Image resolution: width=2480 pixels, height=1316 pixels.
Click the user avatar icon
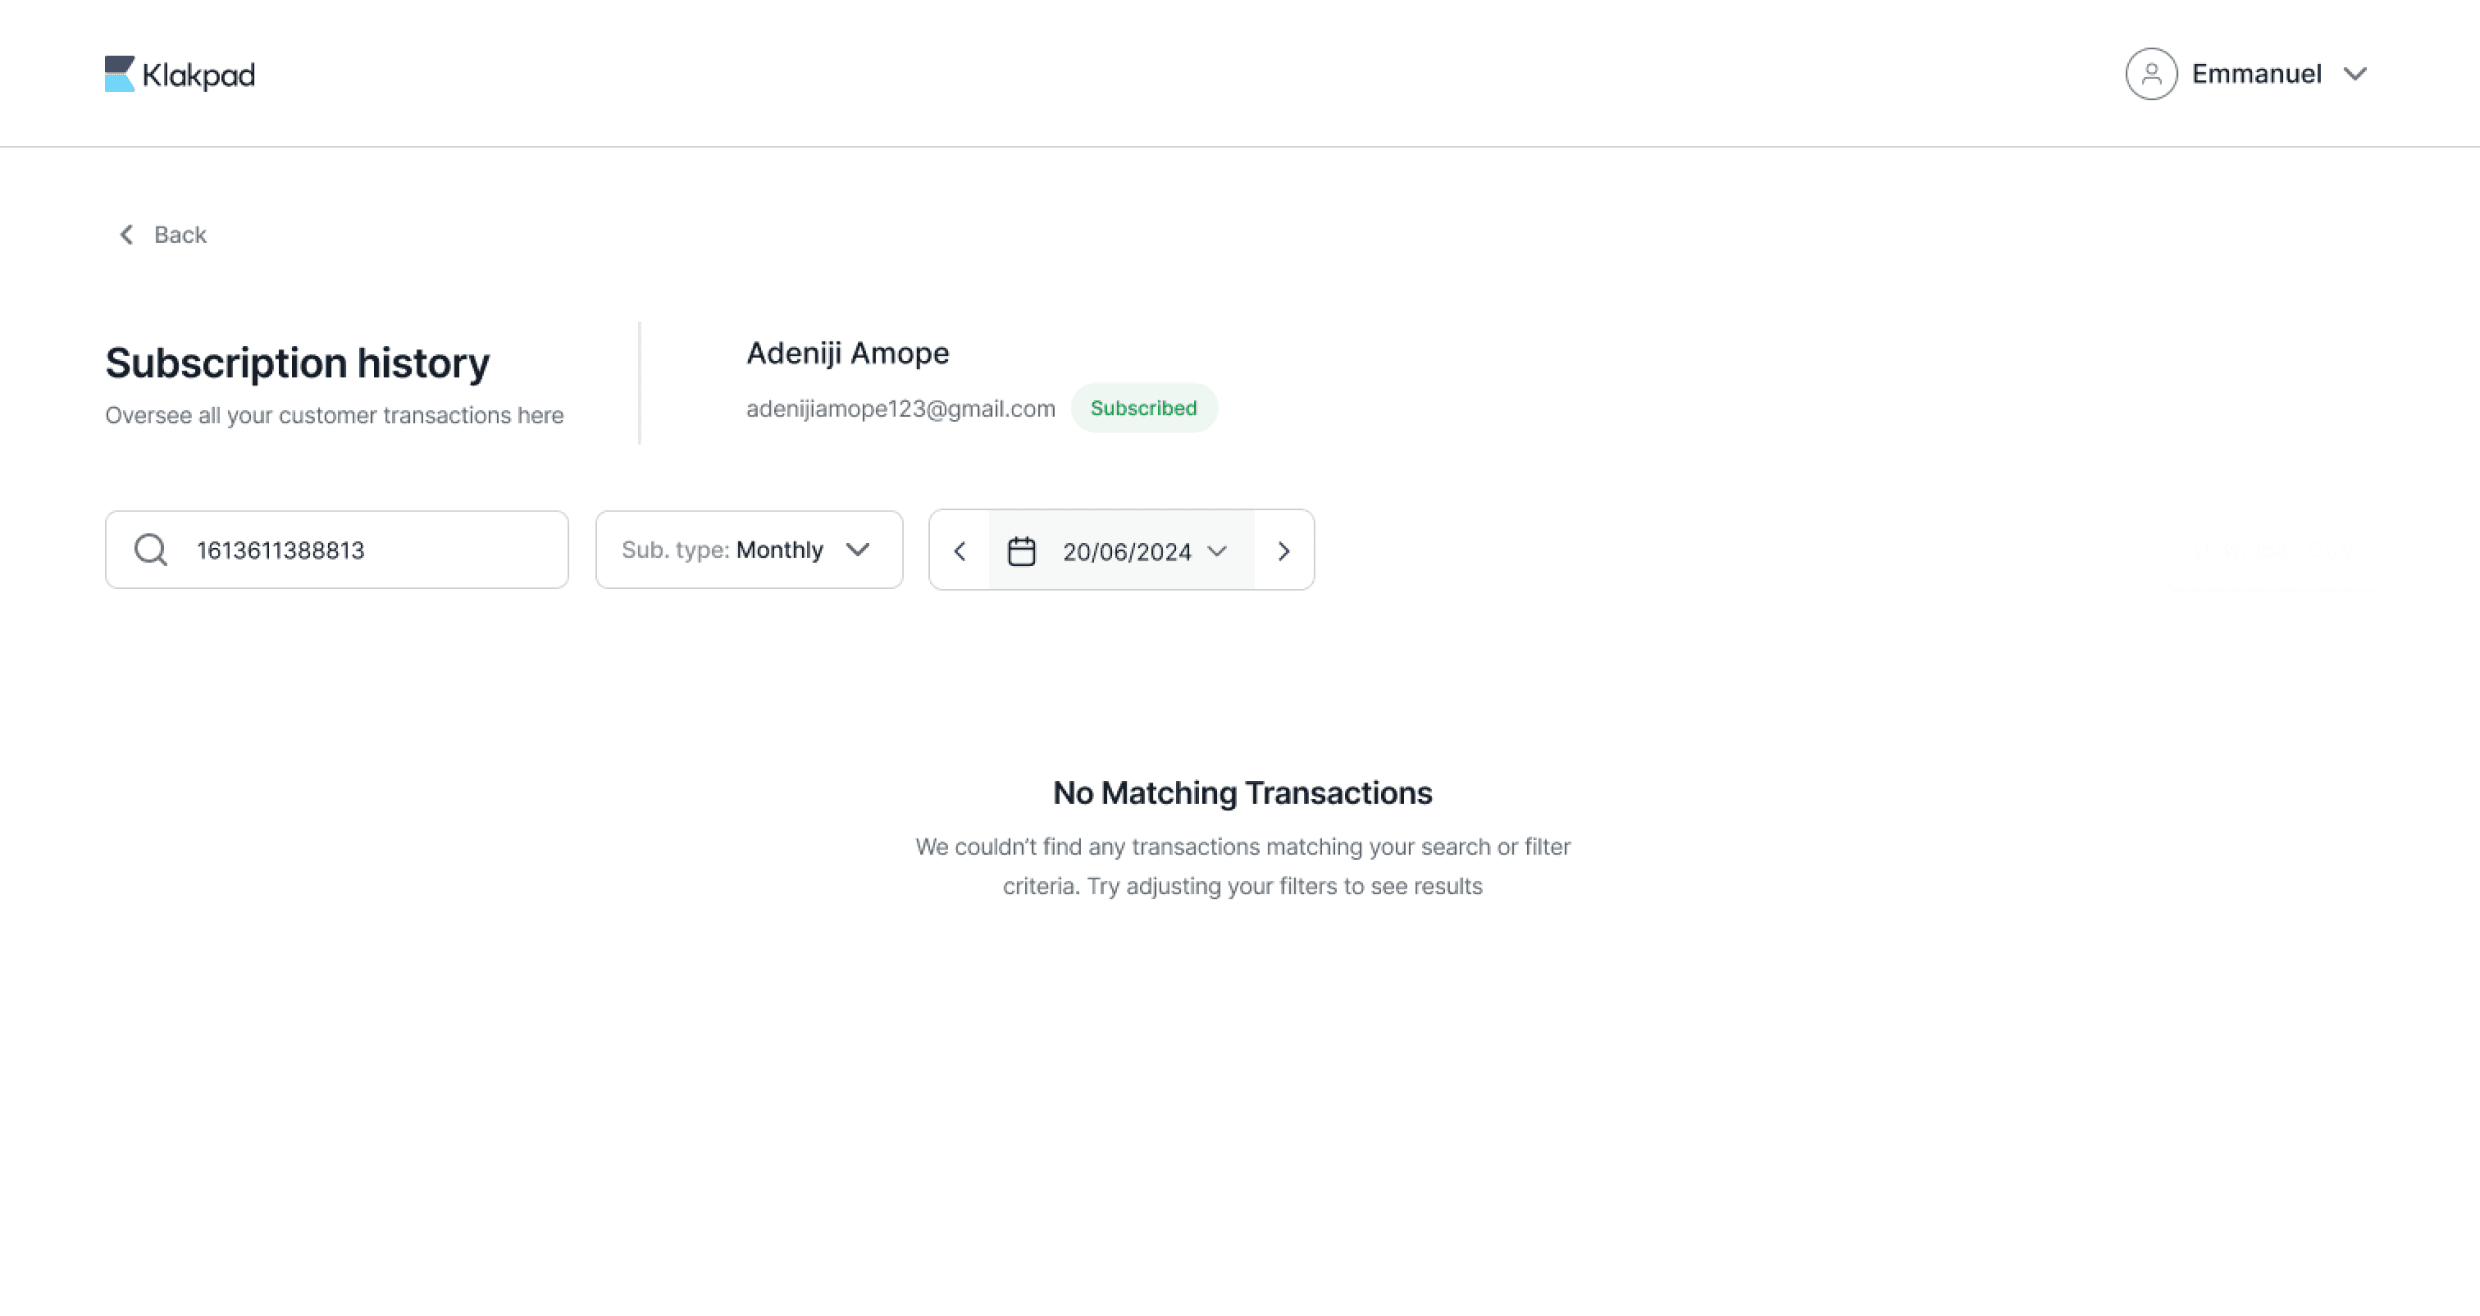tap(2151, 74)
